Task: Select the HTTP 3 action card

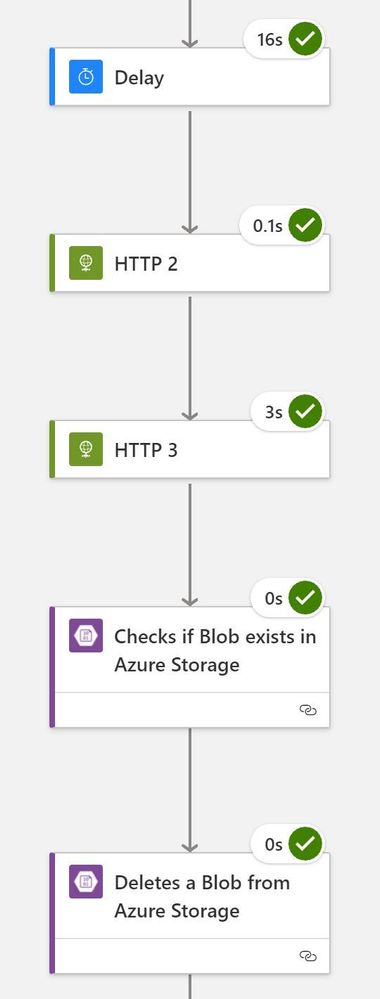Action: (190, 449)
